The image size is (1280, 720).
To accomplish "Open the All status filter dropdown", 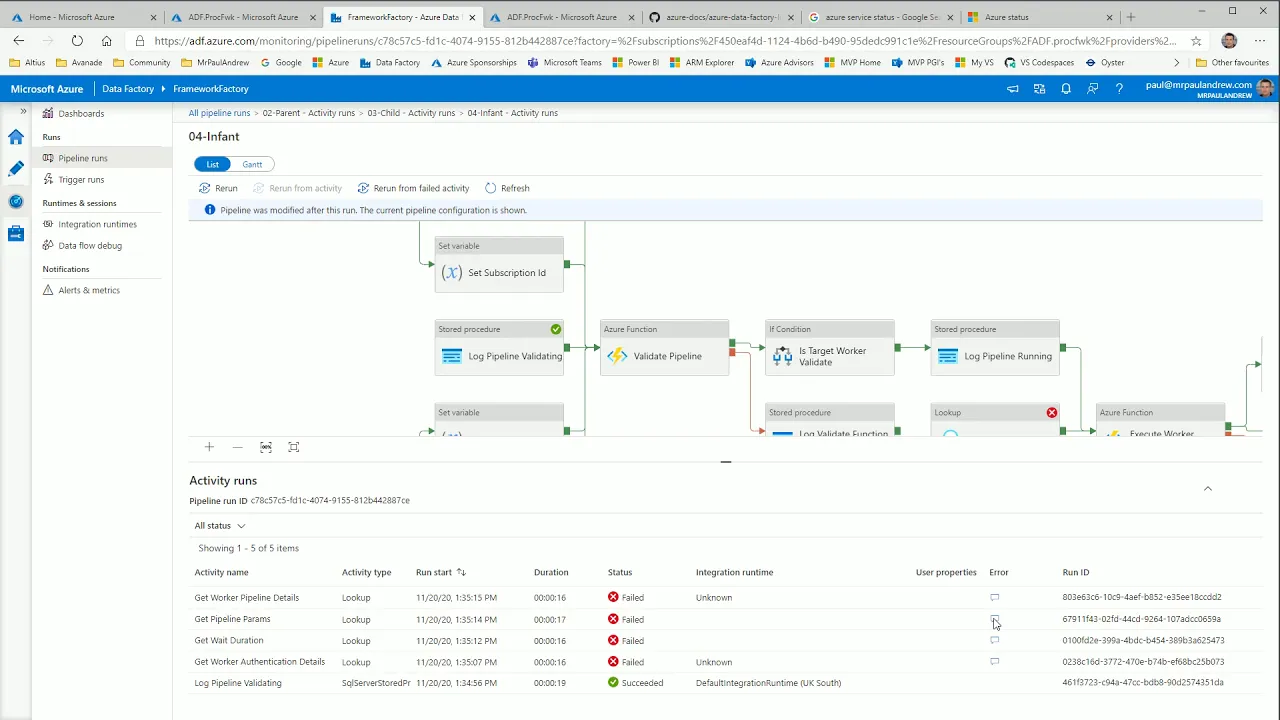I will [x=219, y=525].
